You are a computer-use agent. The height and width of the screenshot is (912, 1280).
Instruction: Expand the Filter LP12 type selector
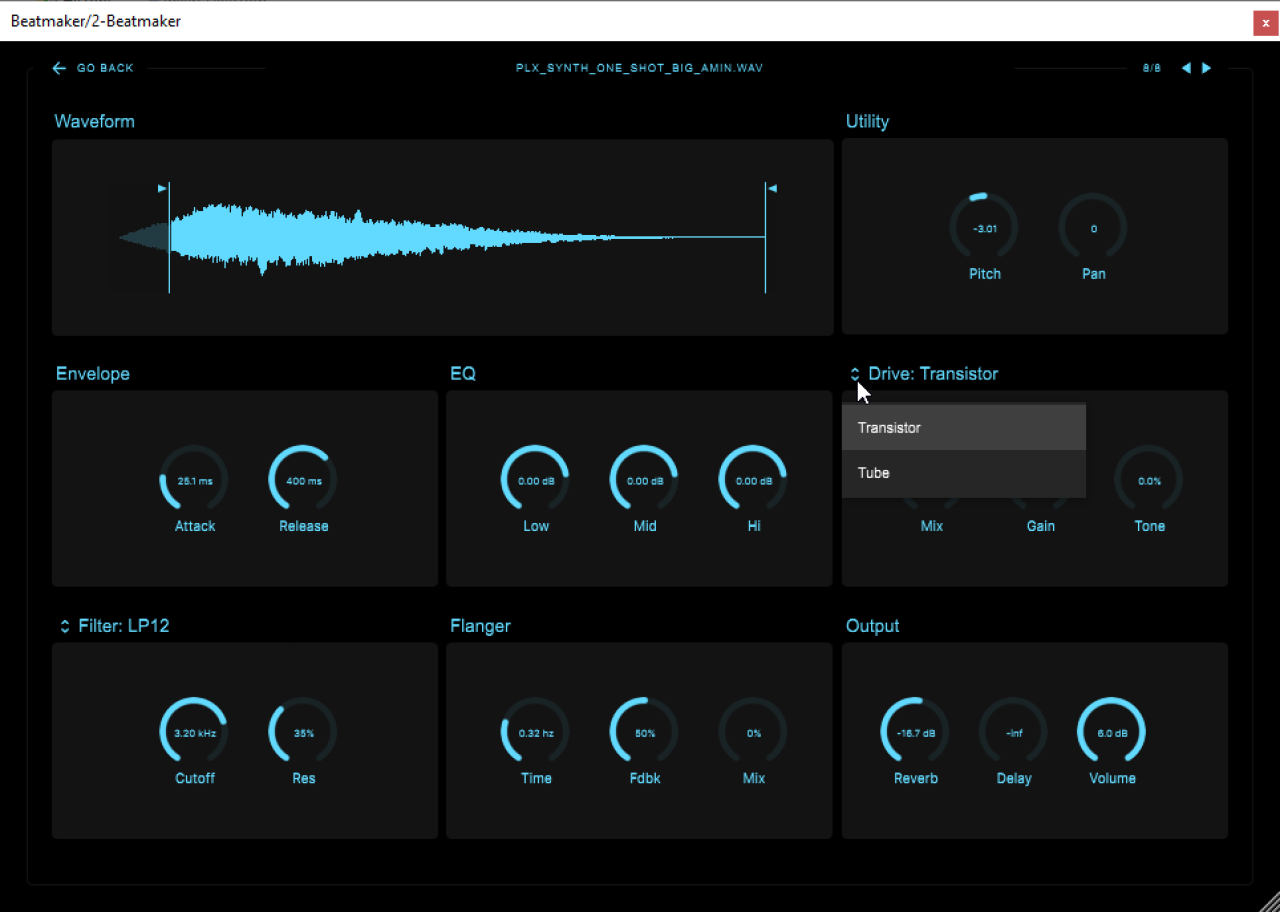click(x=65, y=626)
